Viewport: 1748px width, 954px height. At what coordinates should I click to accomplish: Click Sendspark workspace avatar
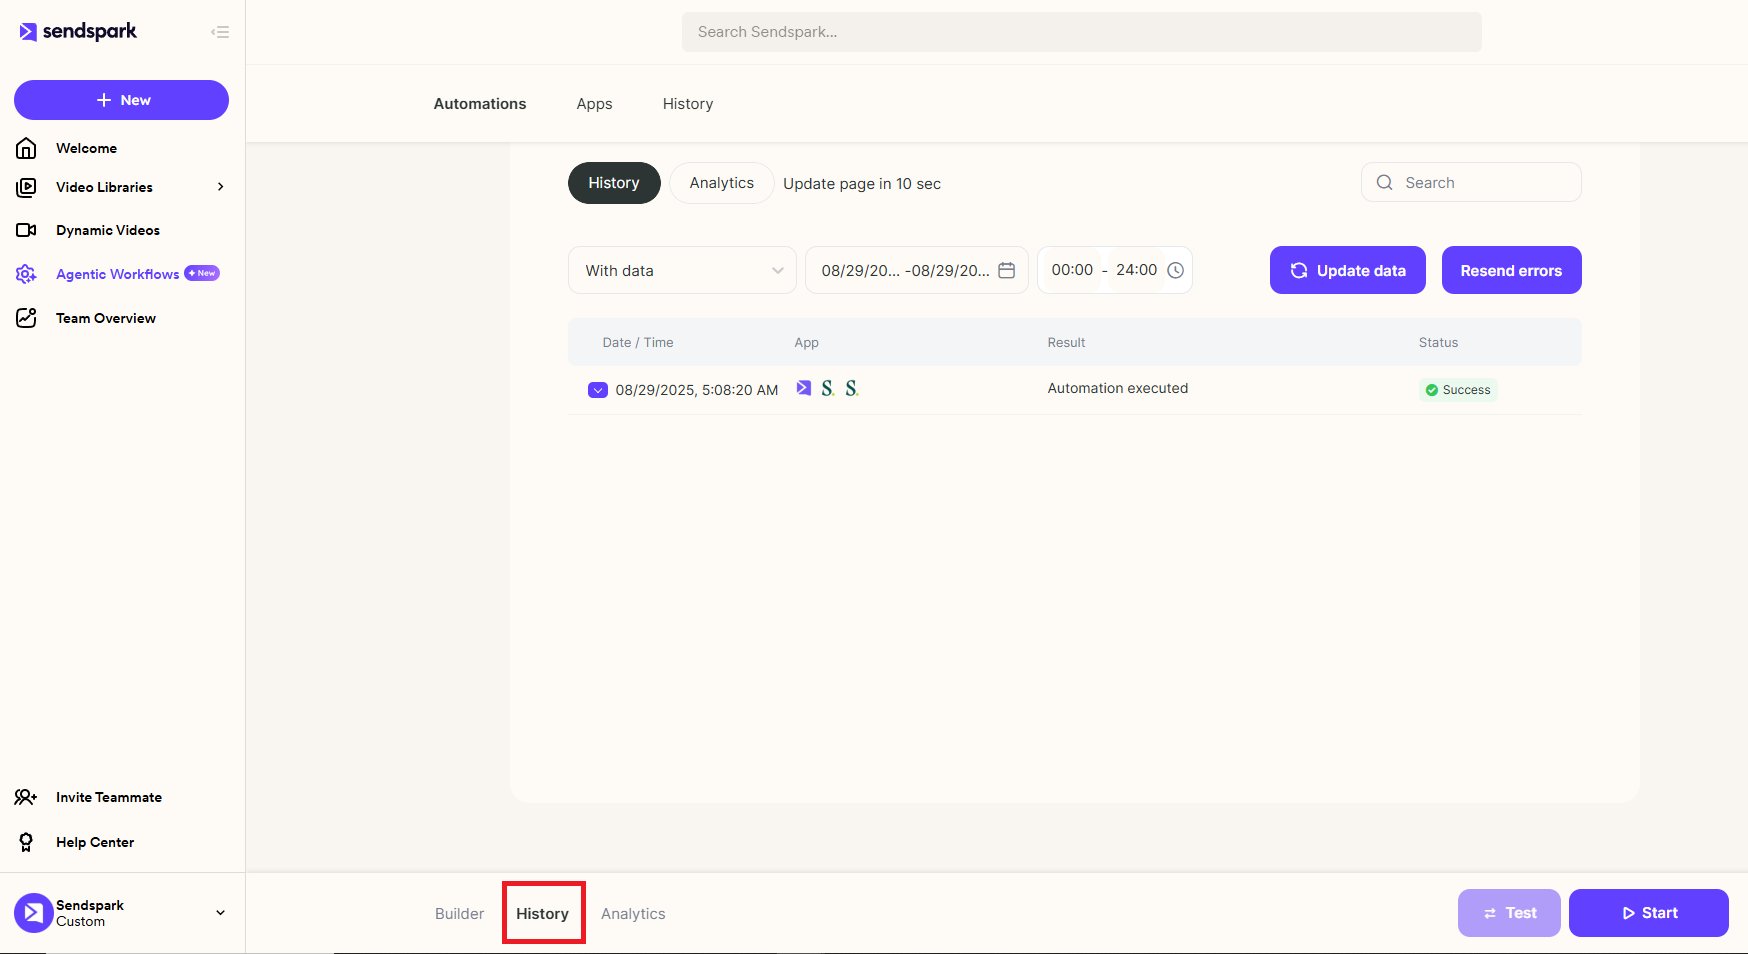pos(33,913)
